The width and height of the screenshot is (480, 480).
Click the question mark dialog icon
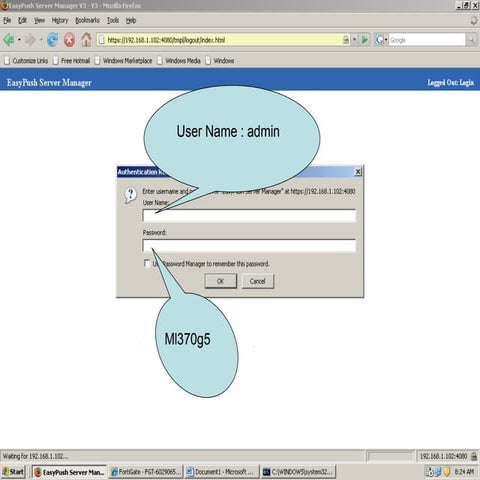[130, 195]
